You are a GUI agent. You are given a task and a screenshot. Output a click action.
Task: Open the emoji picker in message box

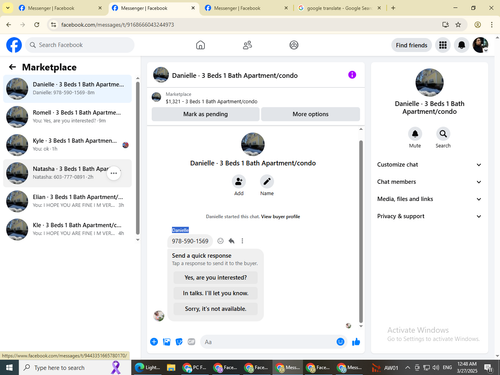(x=340, y=342)
